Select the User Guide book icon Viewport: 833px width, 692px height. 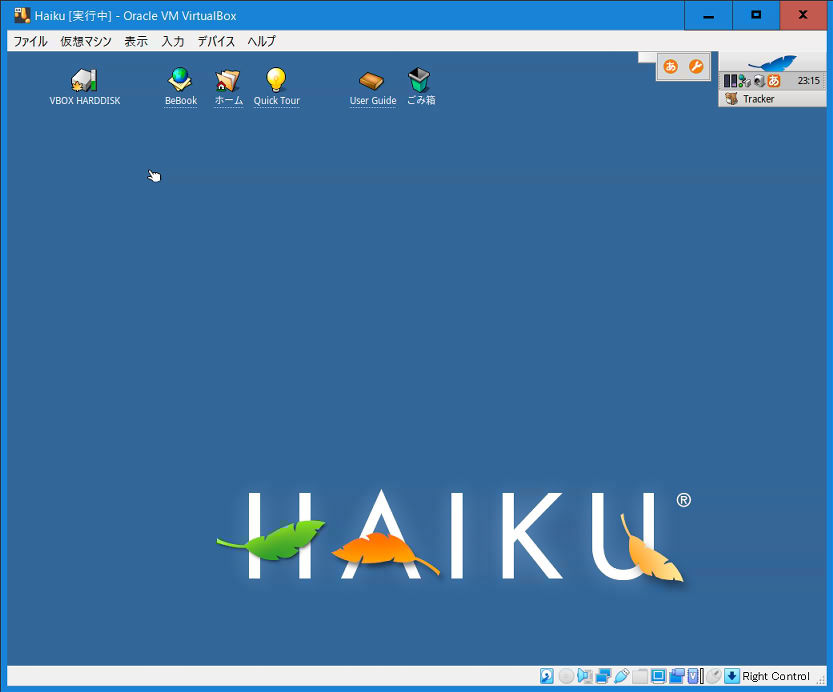[x=371, y=81]
